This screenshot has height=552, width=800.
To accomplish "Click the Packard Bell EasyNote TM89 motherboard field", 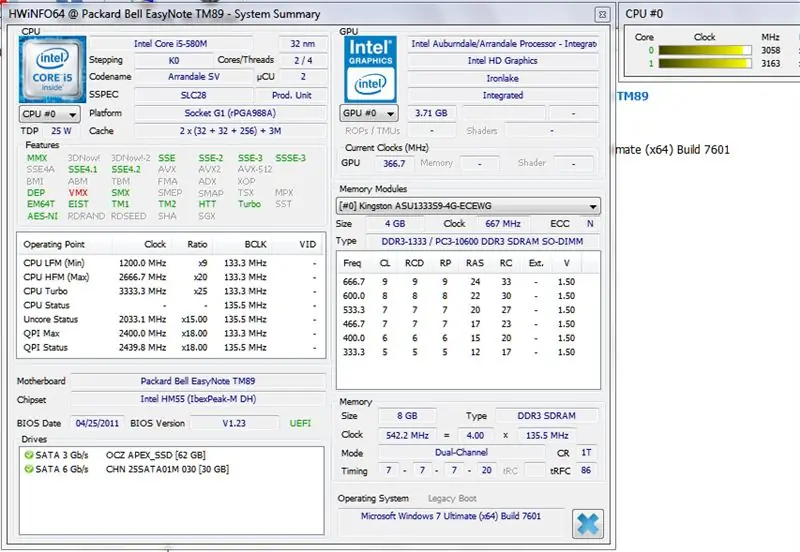I will point(198,381).
